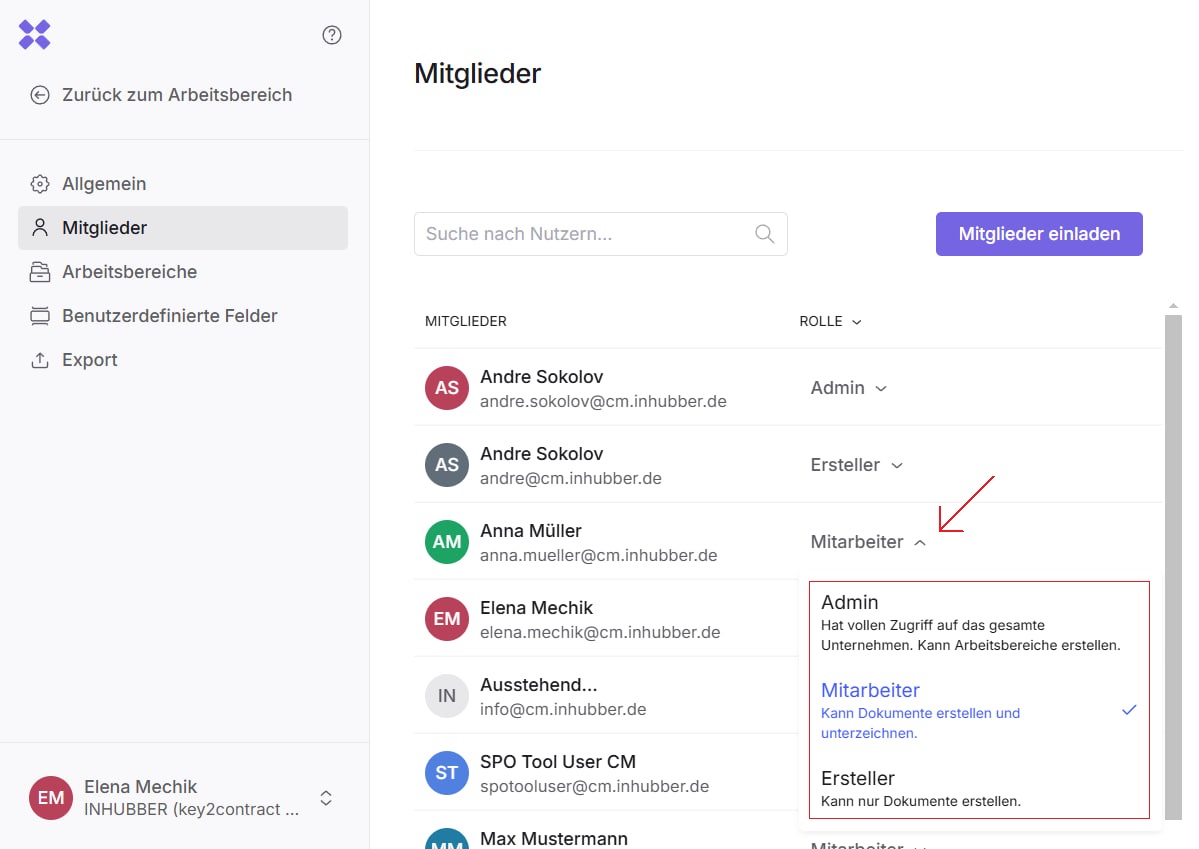Click Anna Müller's green AM avatar

click(x=447, y=542)
